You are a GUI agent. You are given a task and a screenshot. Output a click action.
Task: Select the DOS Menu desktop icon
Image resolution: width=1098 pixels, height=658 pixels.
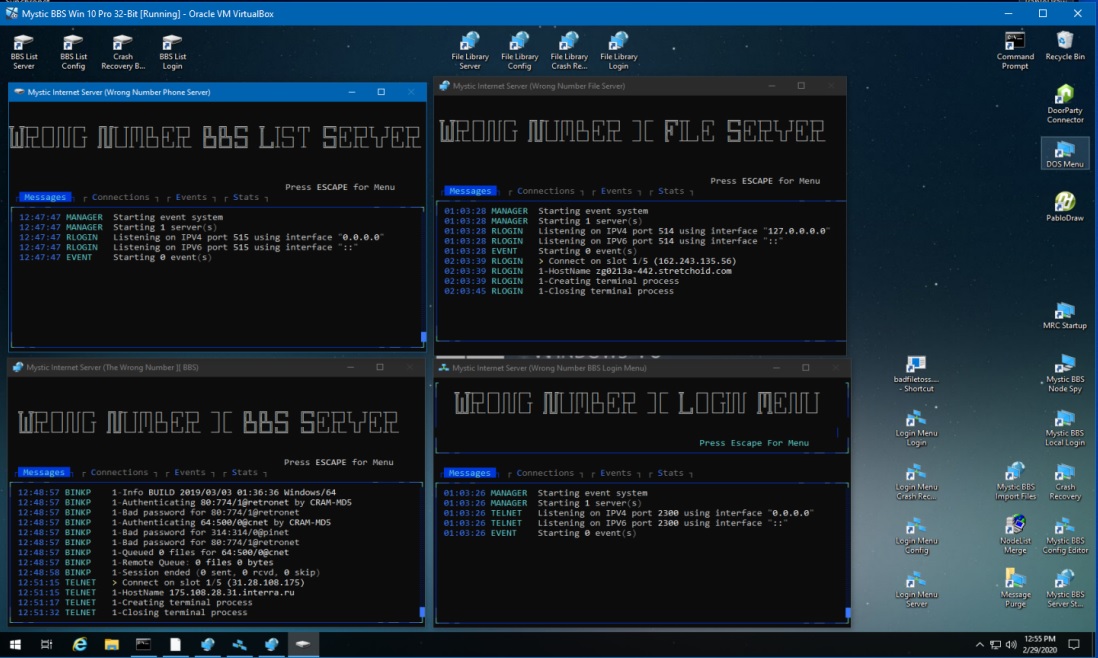tap(1064, 153)
